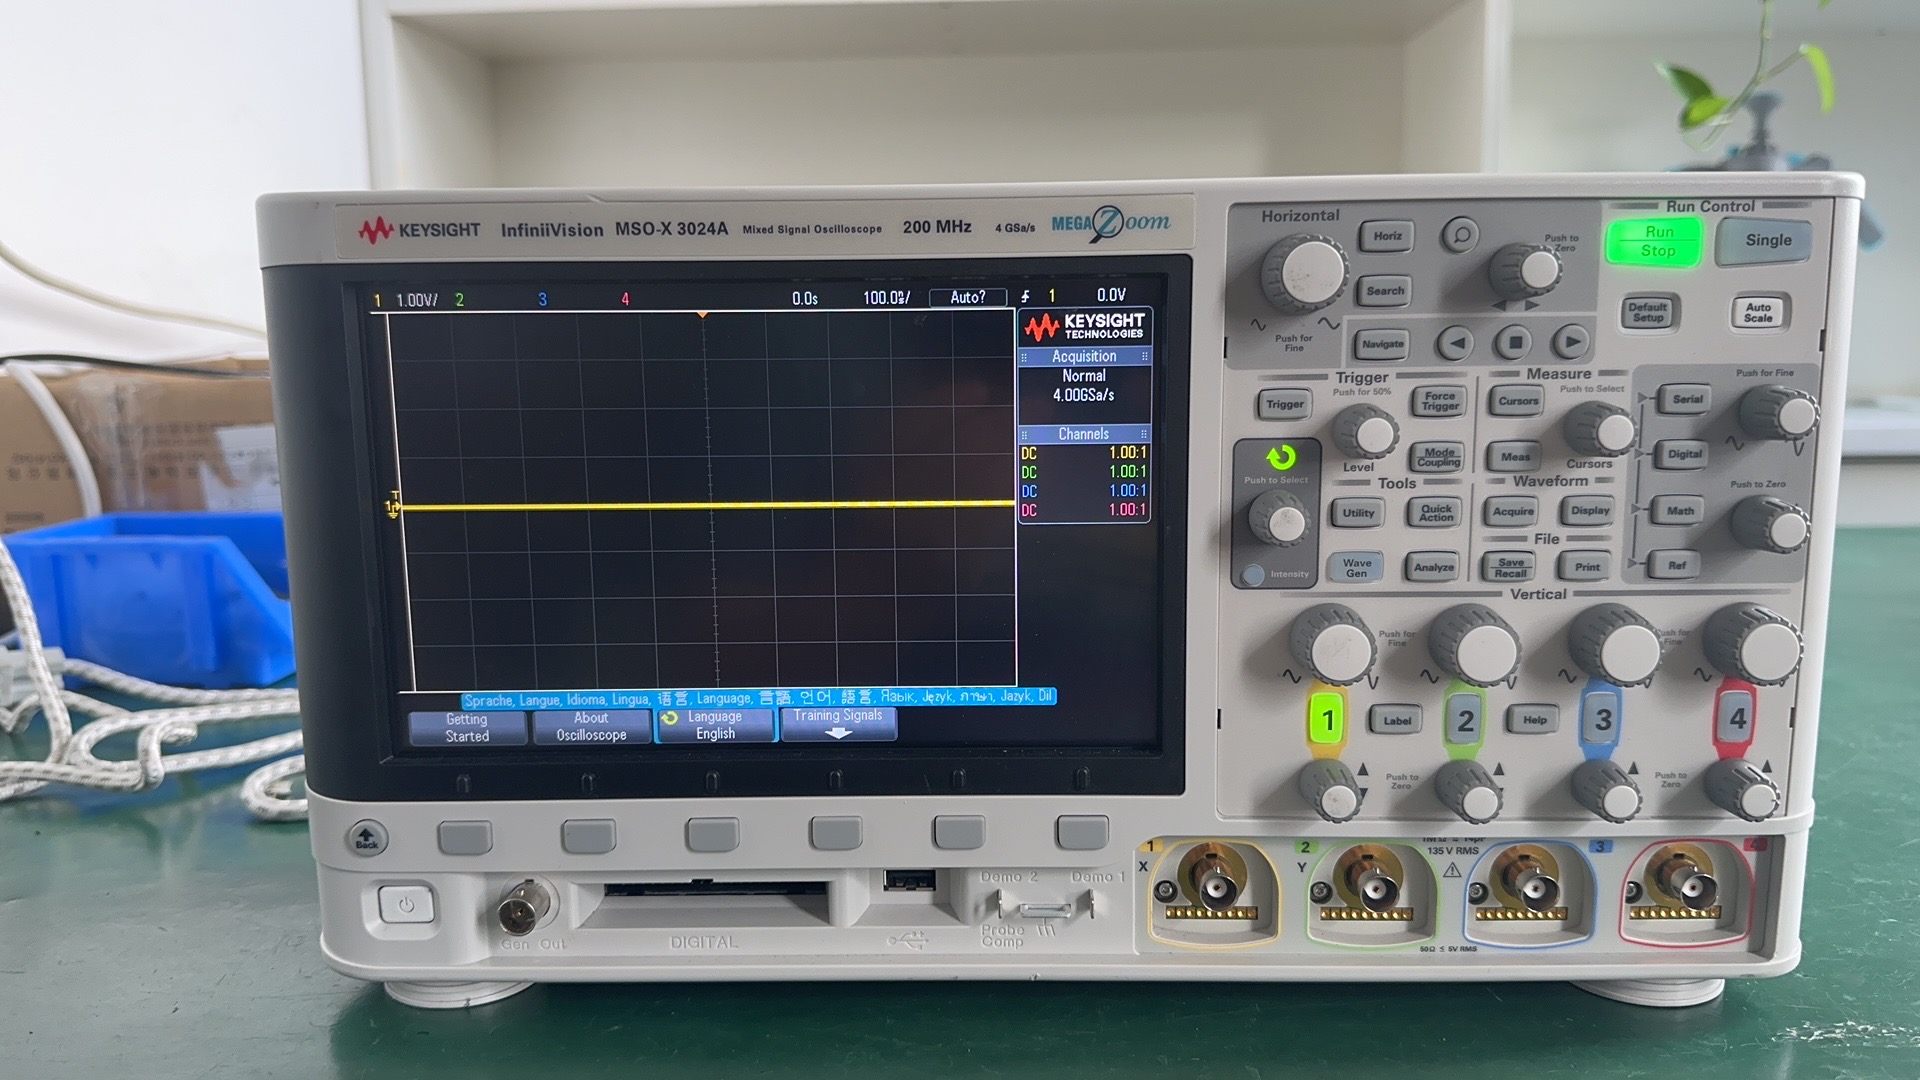Click the Quick Action button
Screen dimensions: 1920x1080
tap(1436, 513)
